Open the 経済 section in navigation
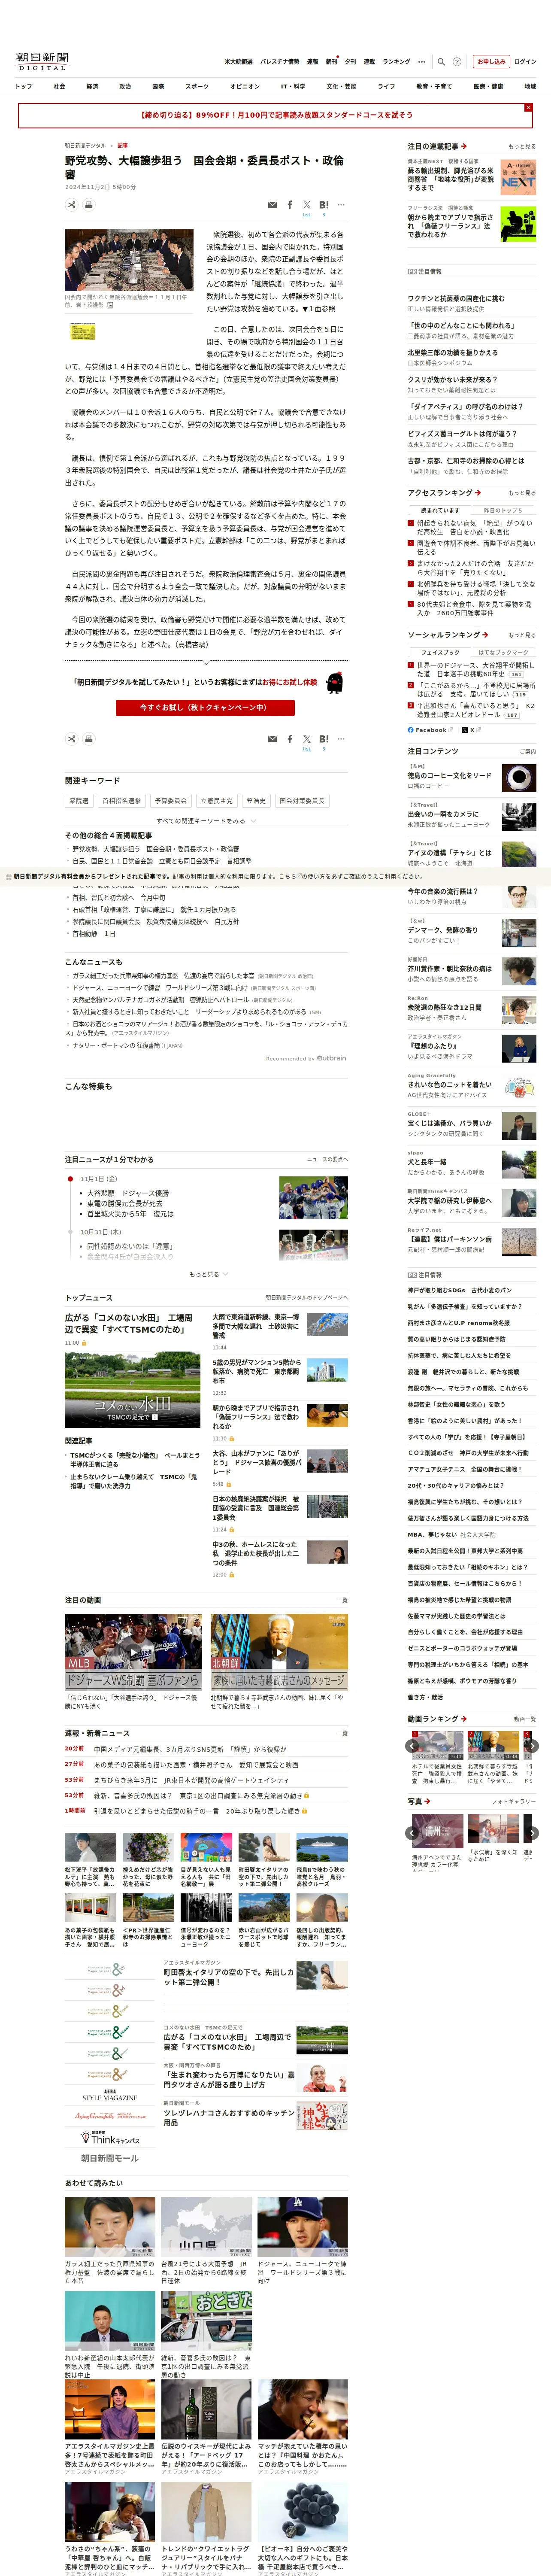 pos(92,87)
